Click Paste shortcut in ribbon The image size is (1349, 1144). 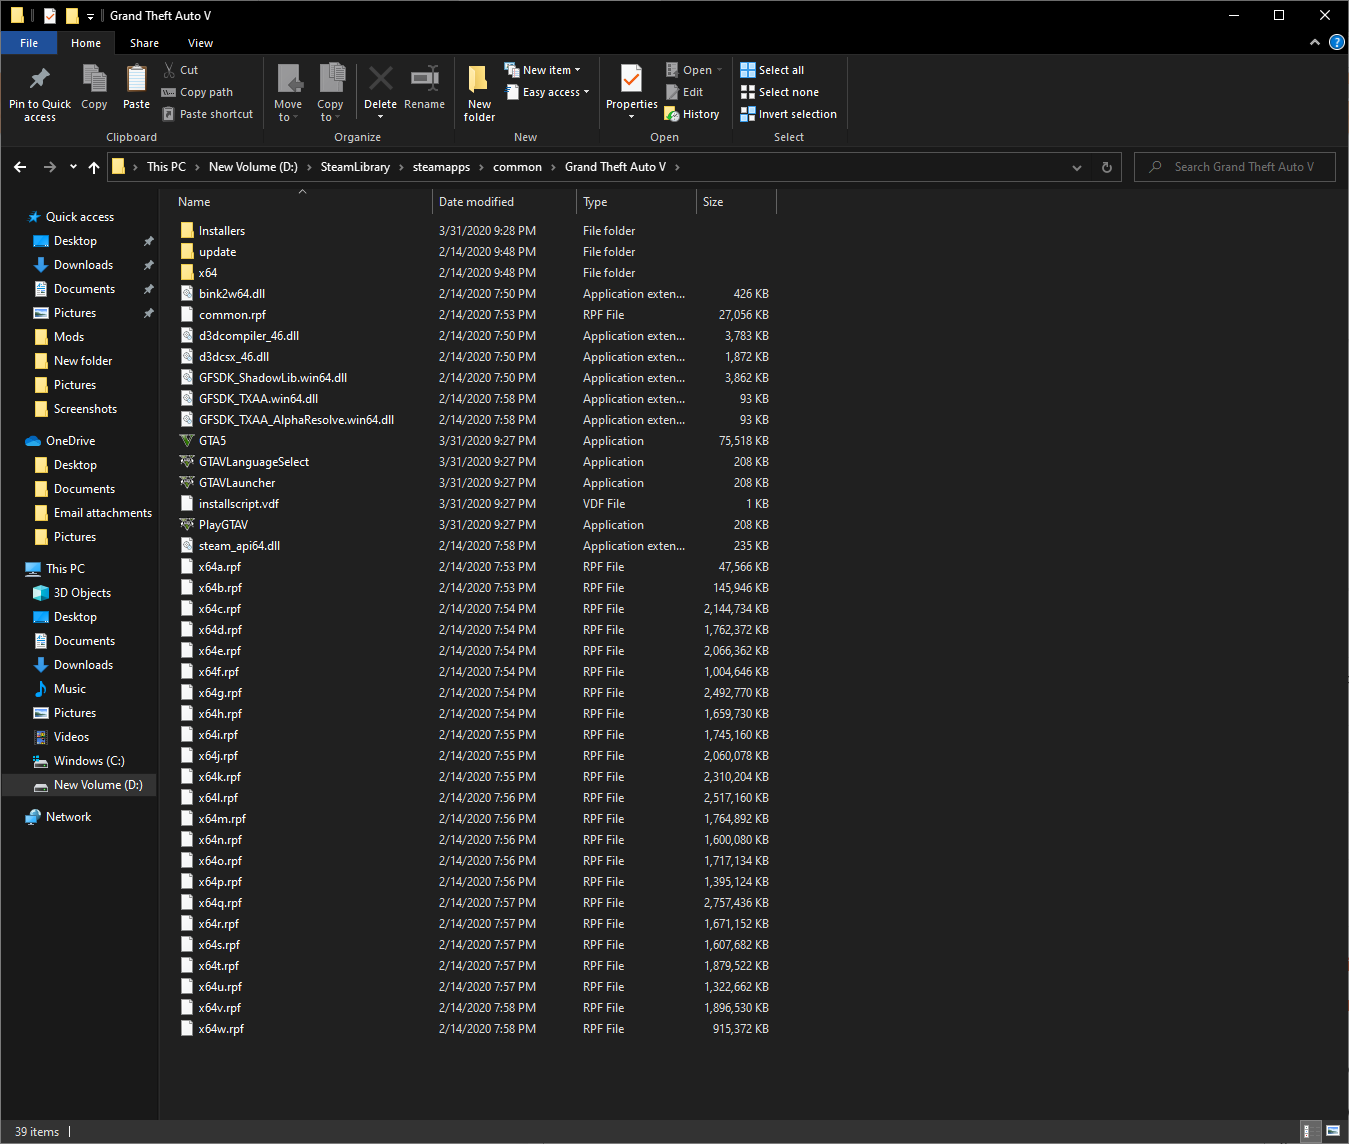point(207,114)
